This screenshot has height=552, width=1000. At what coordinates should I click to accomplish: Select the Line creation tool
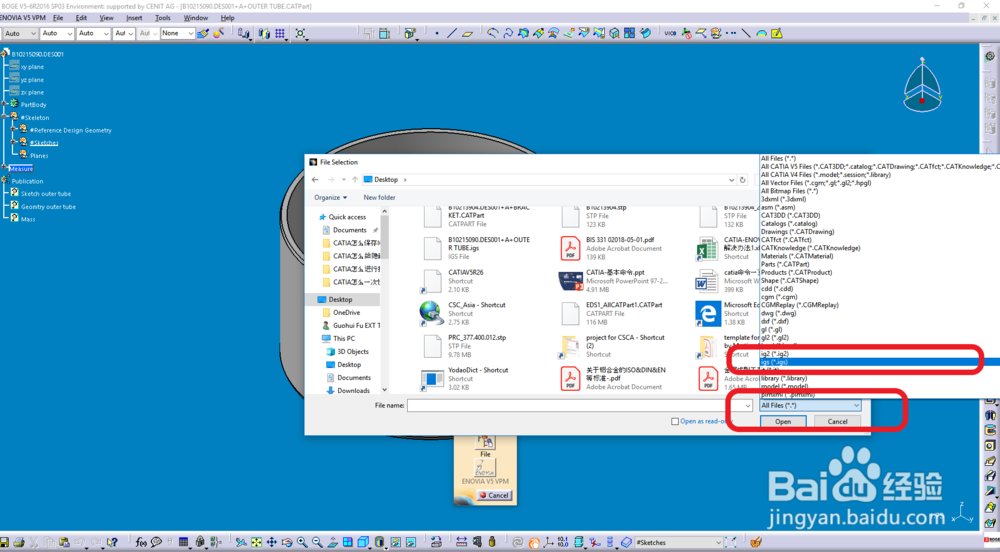tap(452, 33)
